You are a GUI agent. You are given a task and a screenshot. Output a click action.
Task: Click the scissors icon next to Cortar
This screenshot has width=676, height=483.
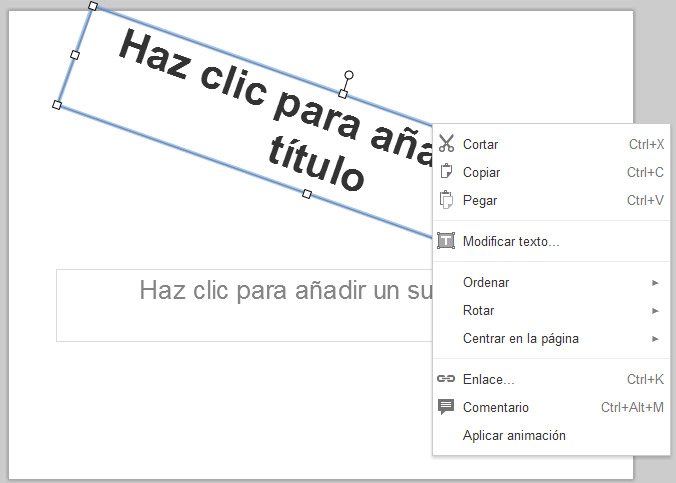pos(446,144)
